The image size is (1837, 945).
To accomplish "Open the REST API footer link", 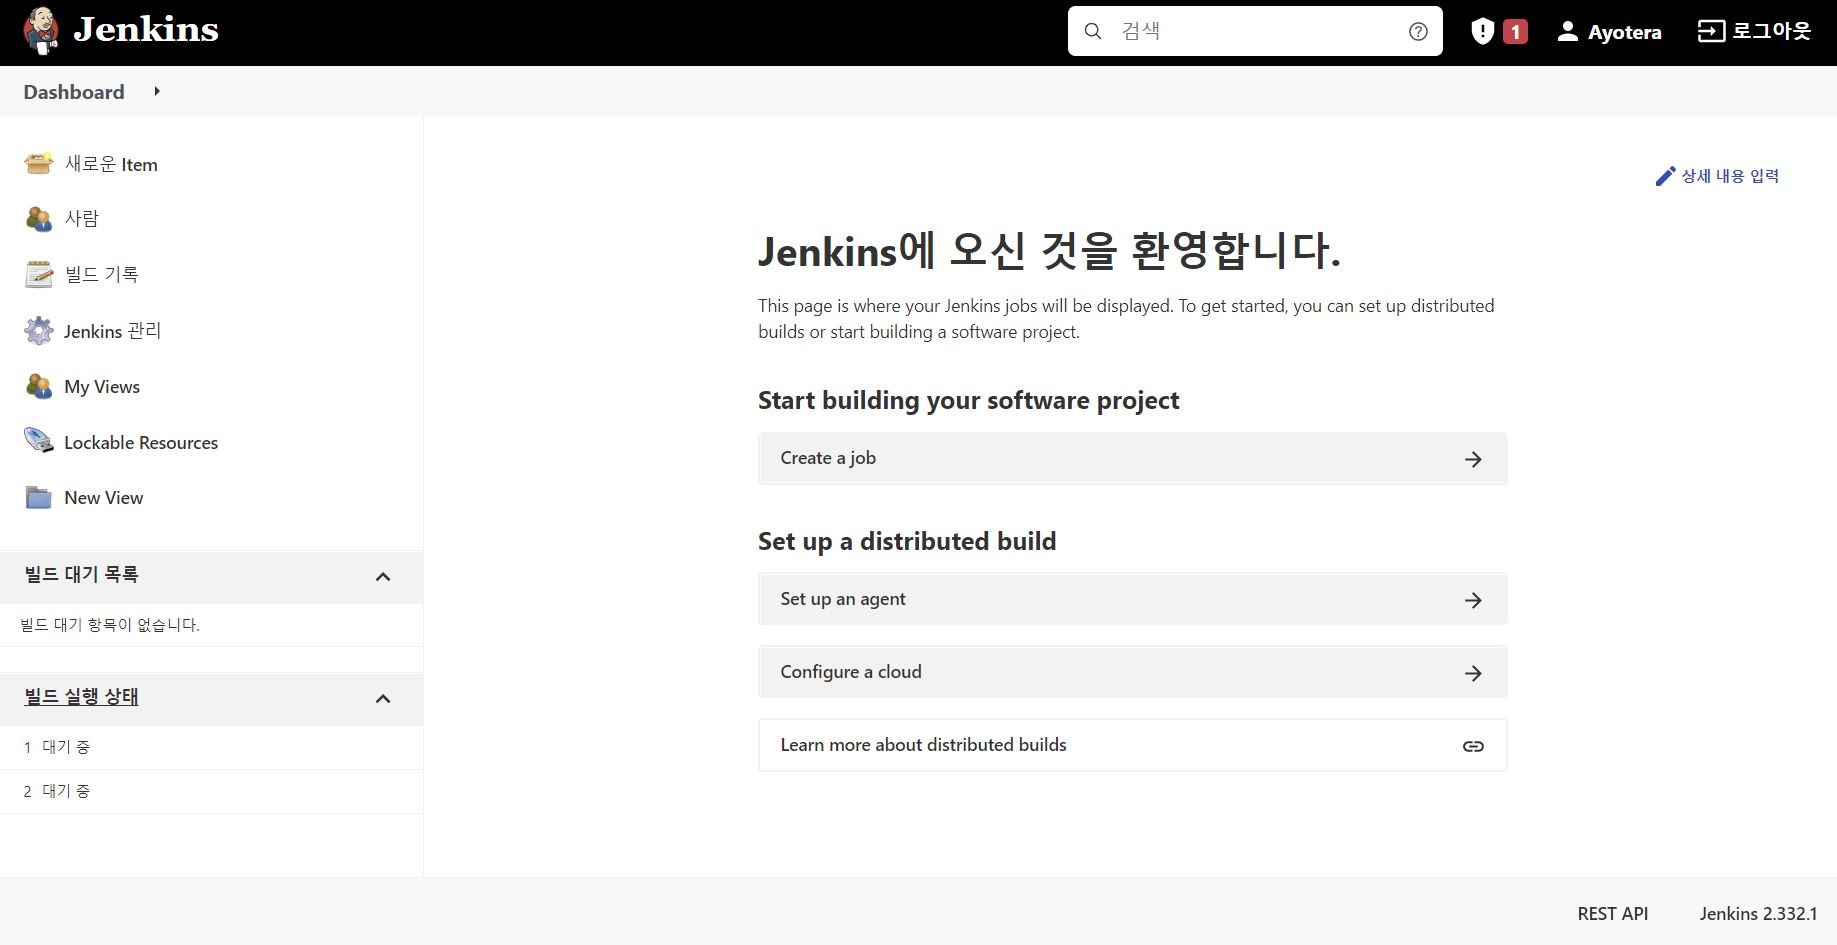I will [1612, 913].
